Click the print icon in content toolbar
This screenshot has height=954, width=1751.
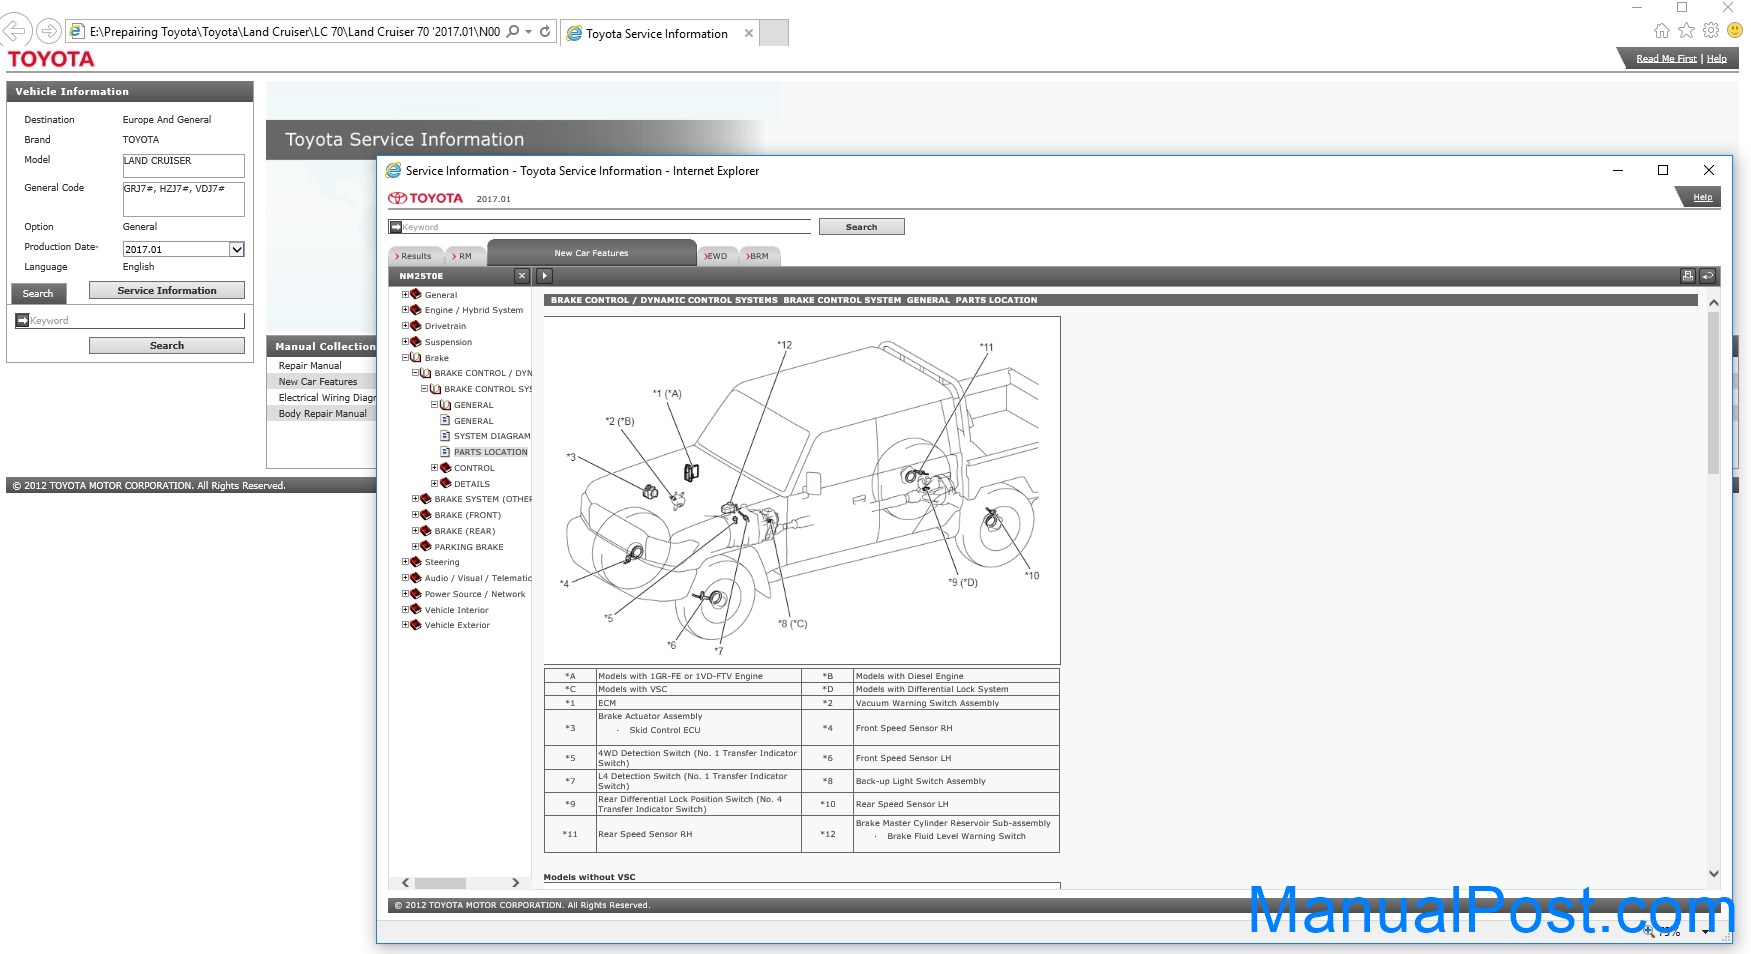1688,276
